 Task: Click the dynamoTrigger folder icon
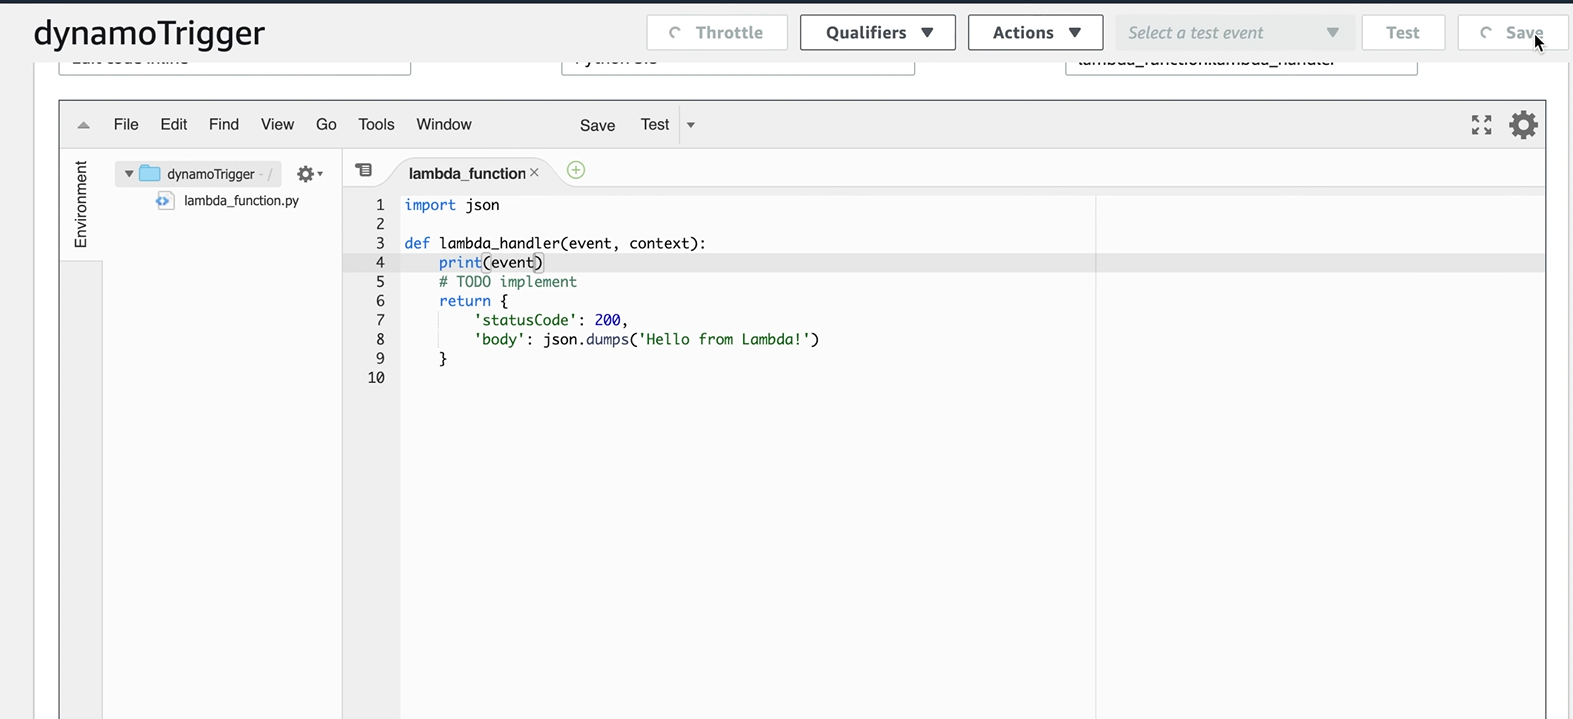[x=150, y=174]
